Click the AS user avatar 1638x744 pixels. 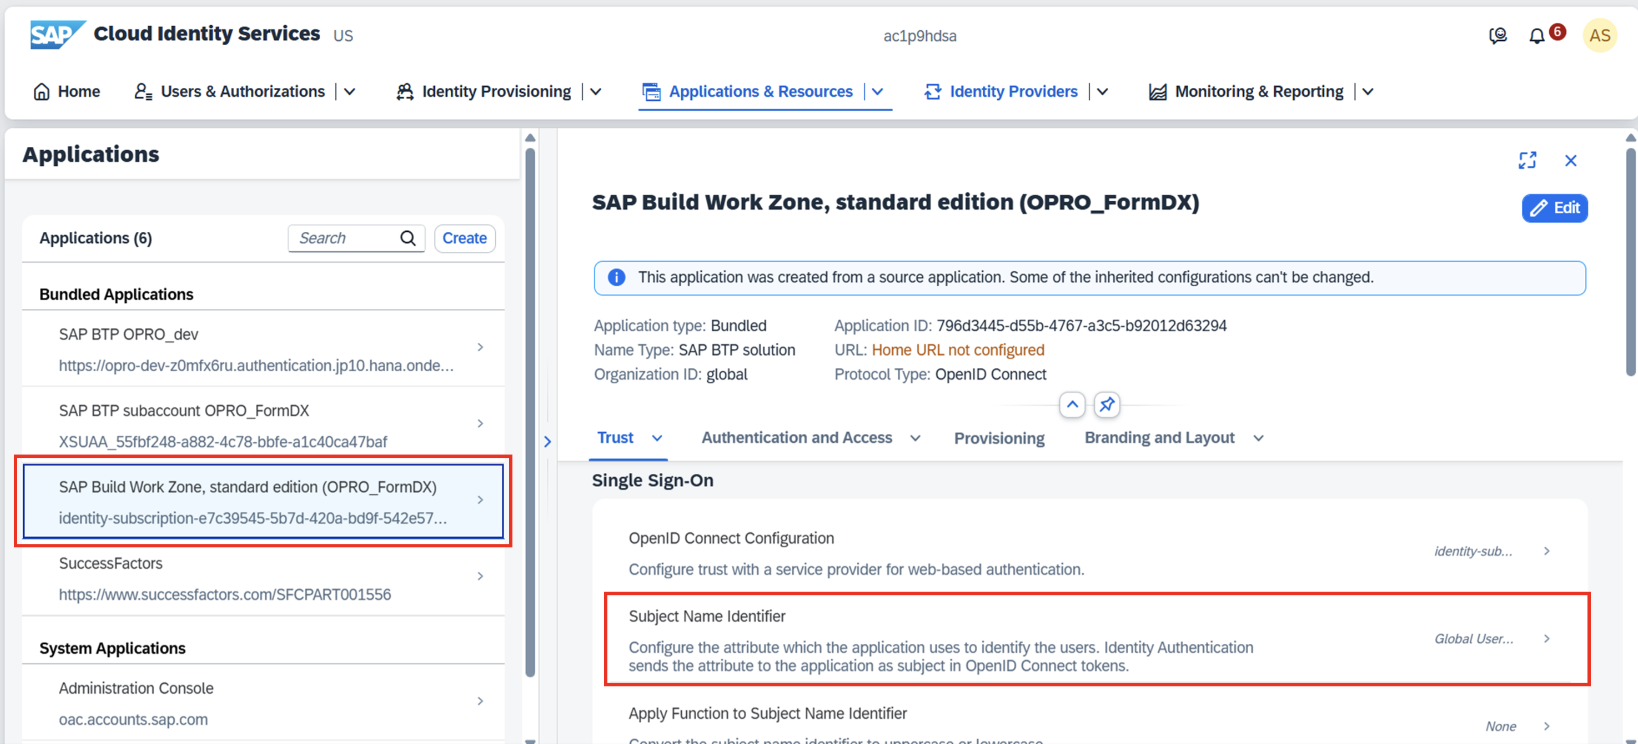[1599, 36]
